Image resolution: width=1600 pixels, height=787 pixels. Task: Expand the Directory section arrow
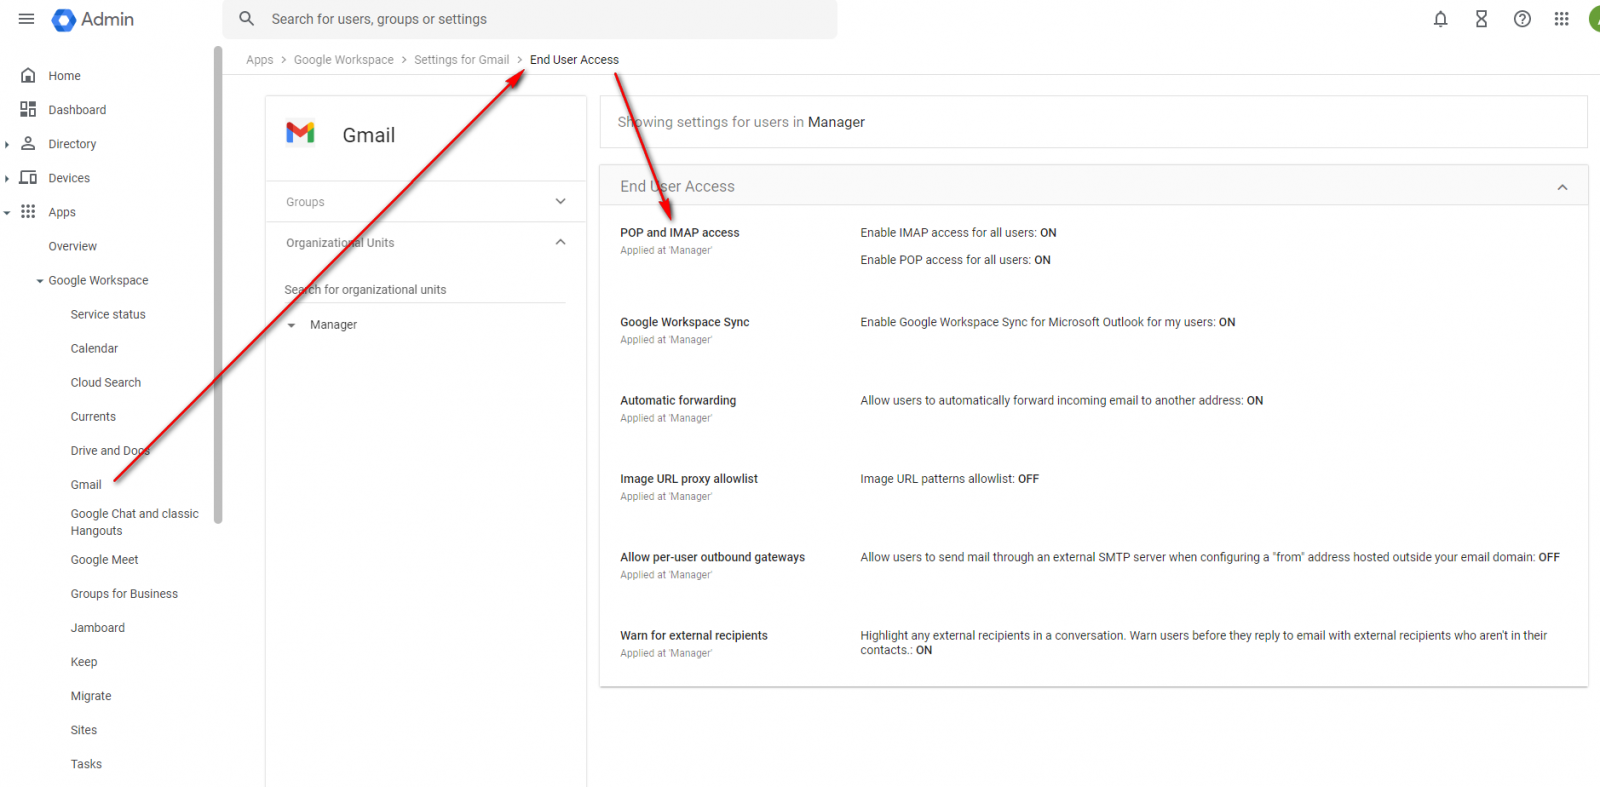tap(7, 144)
